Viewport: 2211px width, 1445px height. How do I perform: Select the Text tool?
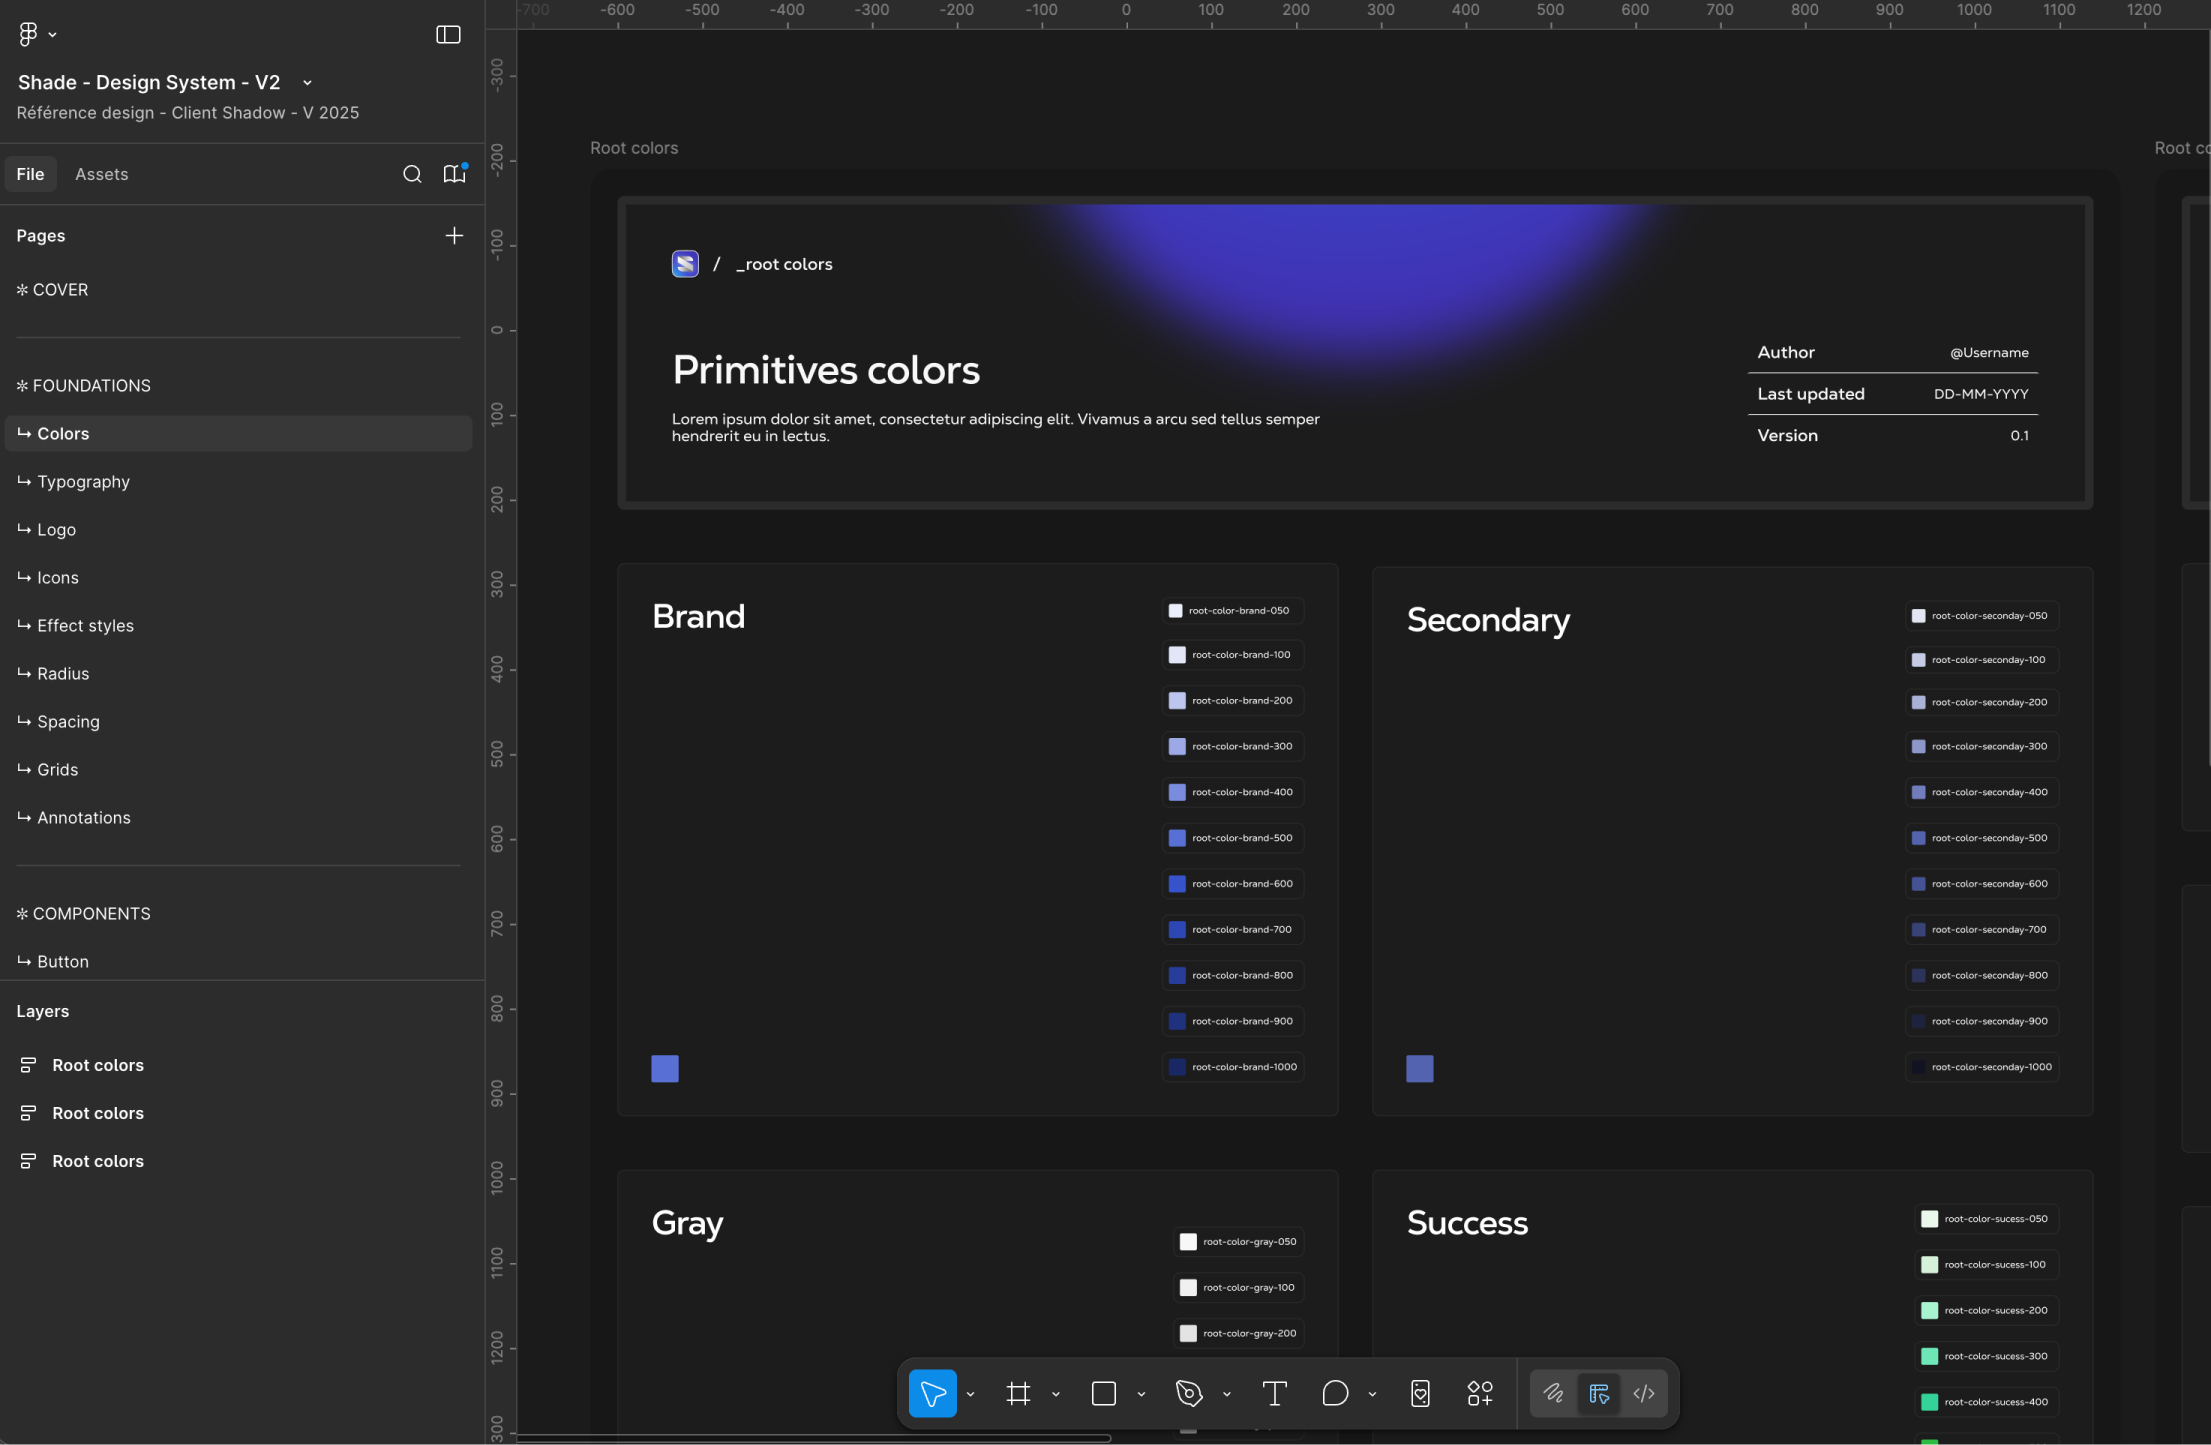1274,1393
